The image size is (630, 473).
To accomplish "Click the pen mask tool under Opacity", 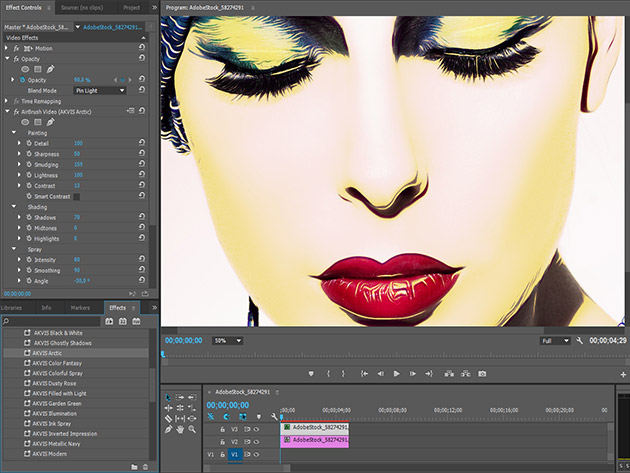I will pyautogui.click(x=51, y=69).
